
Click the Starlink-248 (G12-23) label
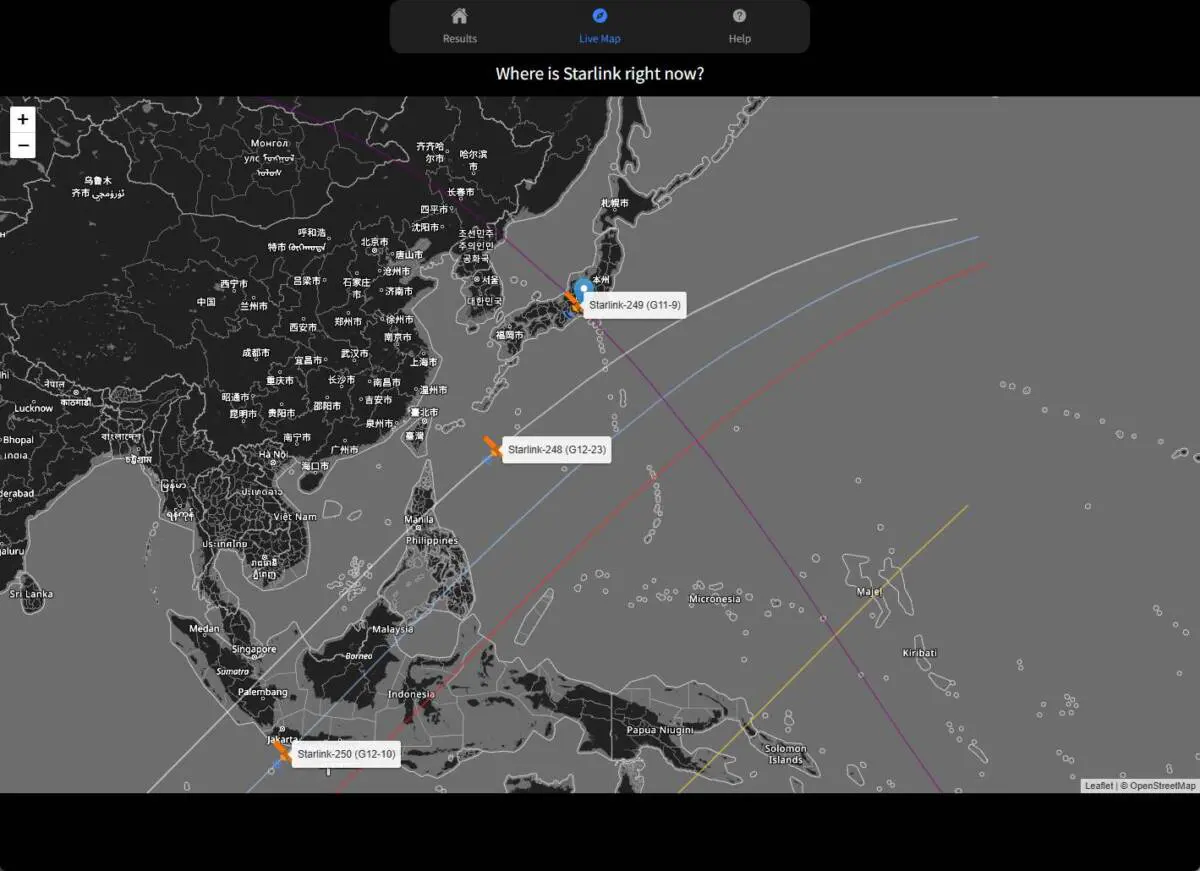pos(556,450)
